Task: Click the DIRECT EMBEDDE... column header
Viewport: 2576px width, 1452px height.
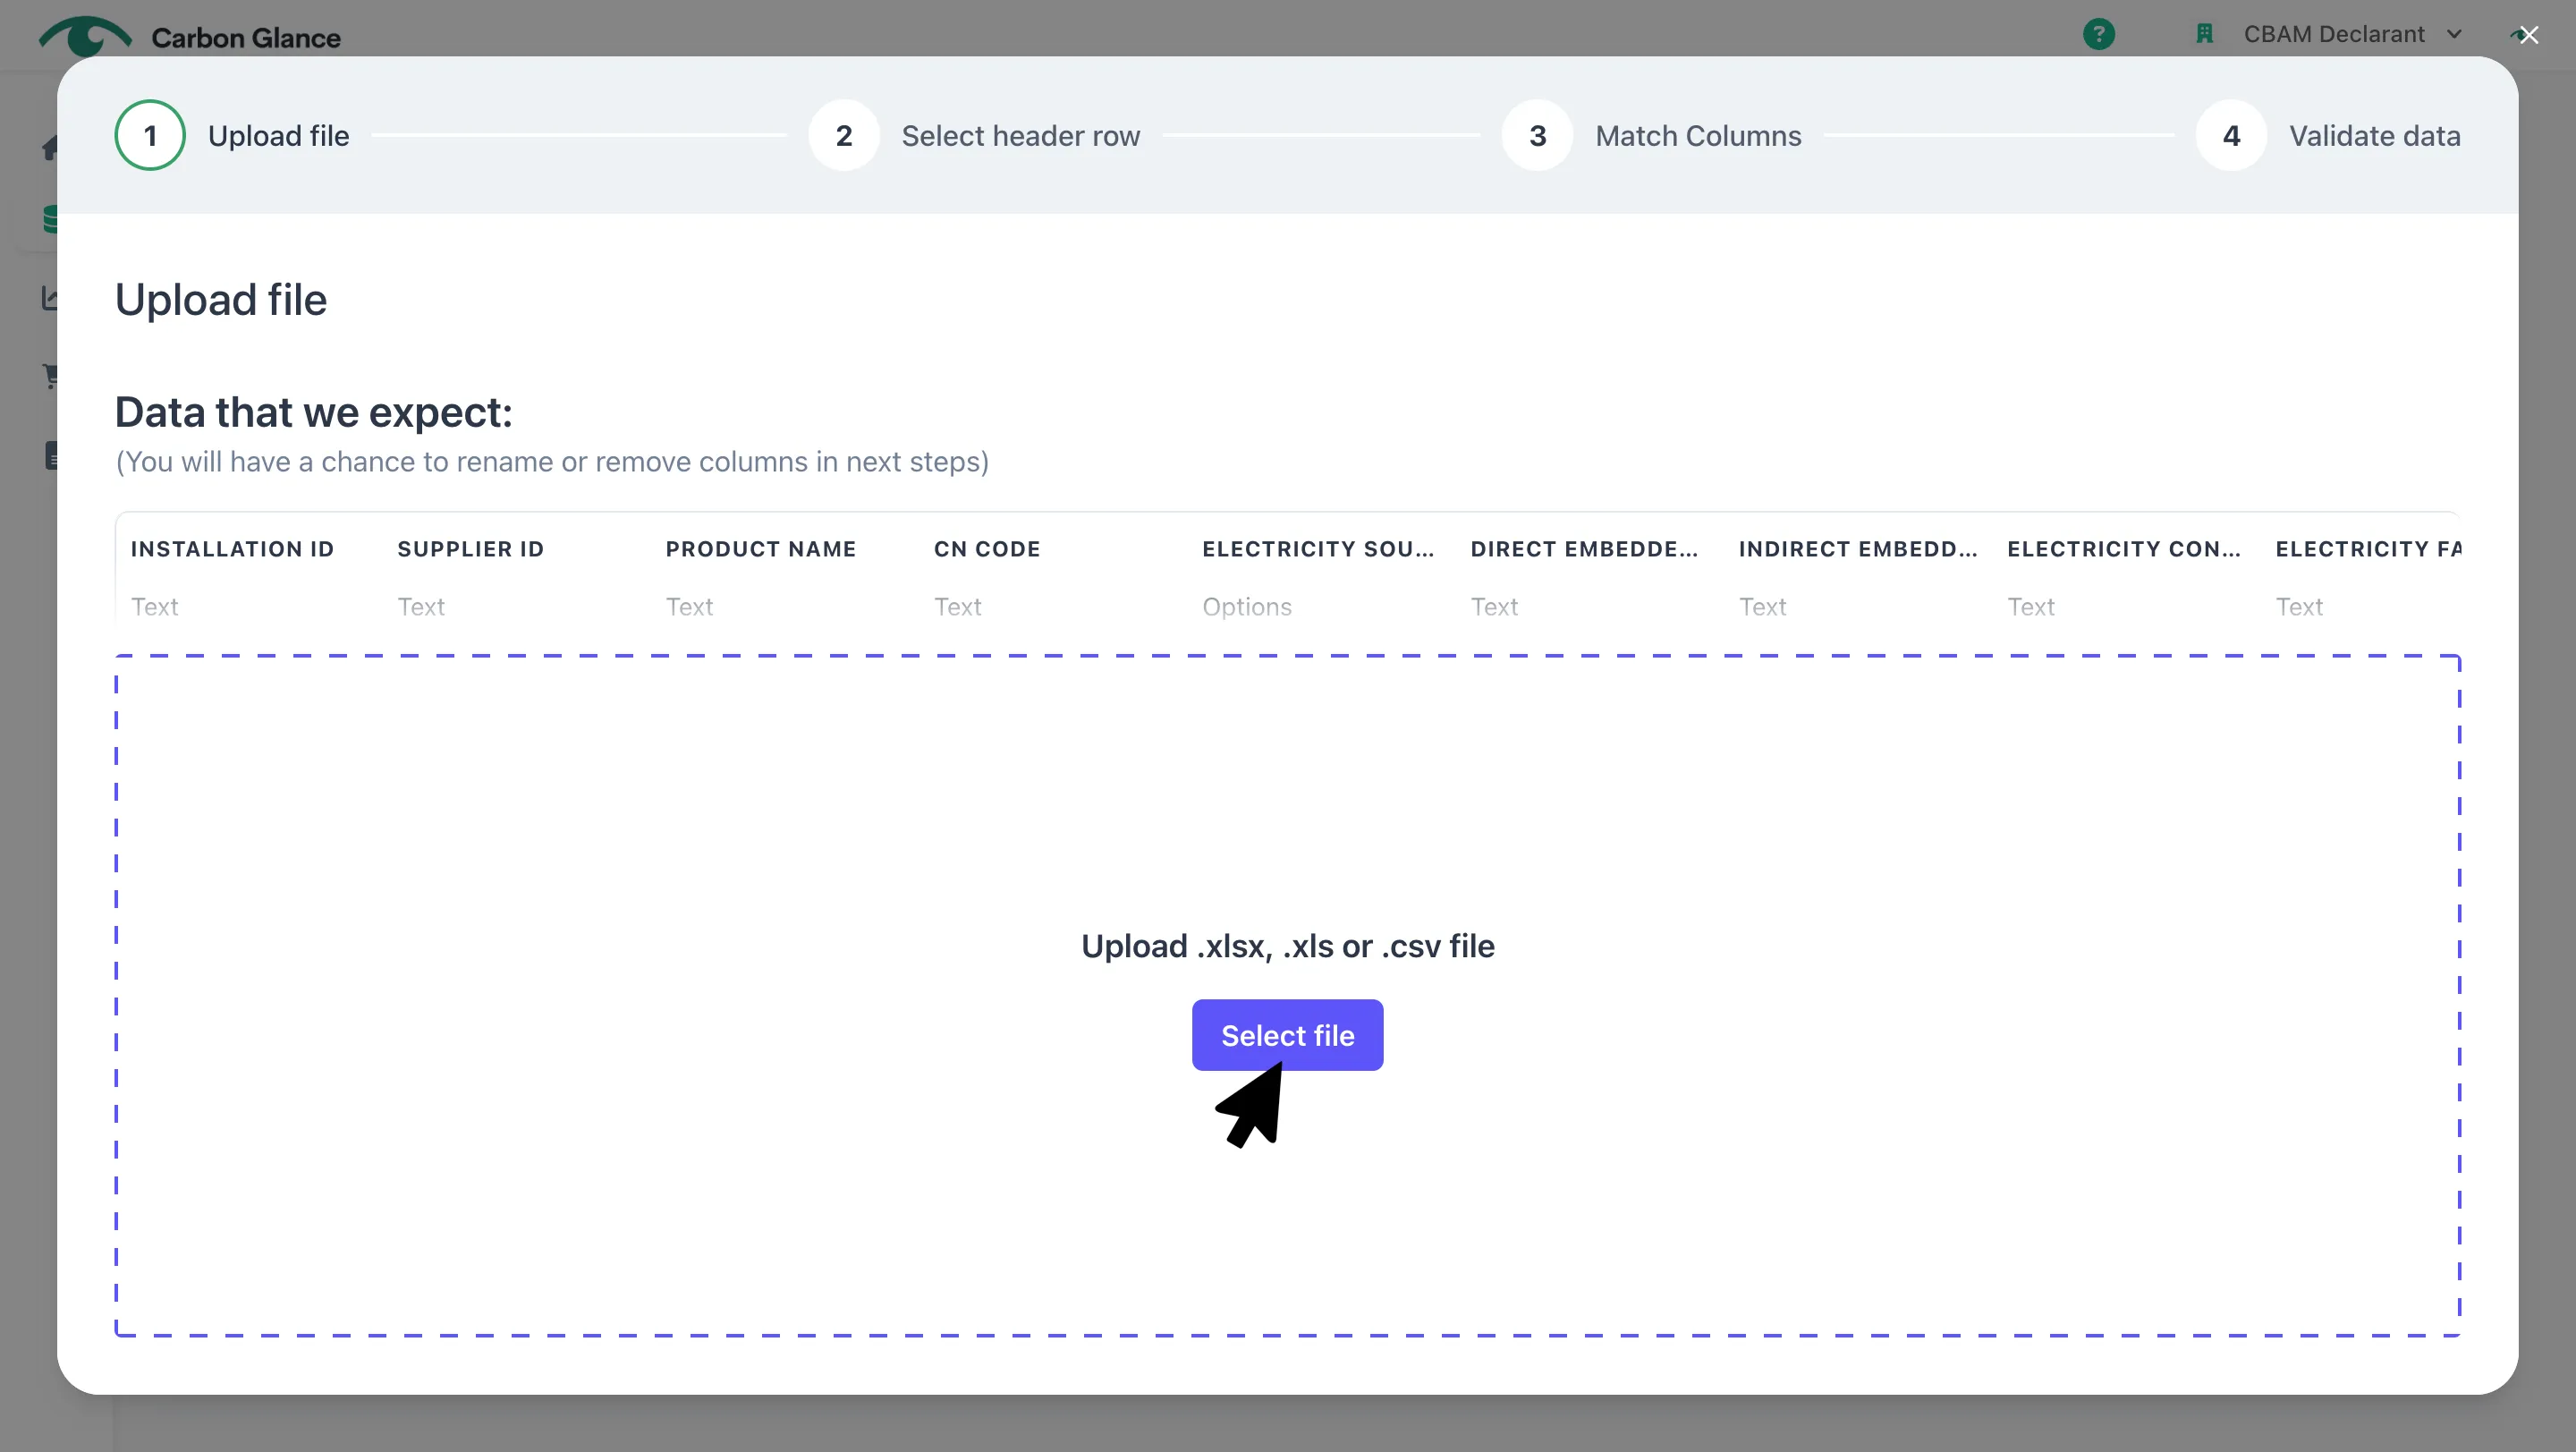Action: pyautogui.click(x=1584, y=549)
